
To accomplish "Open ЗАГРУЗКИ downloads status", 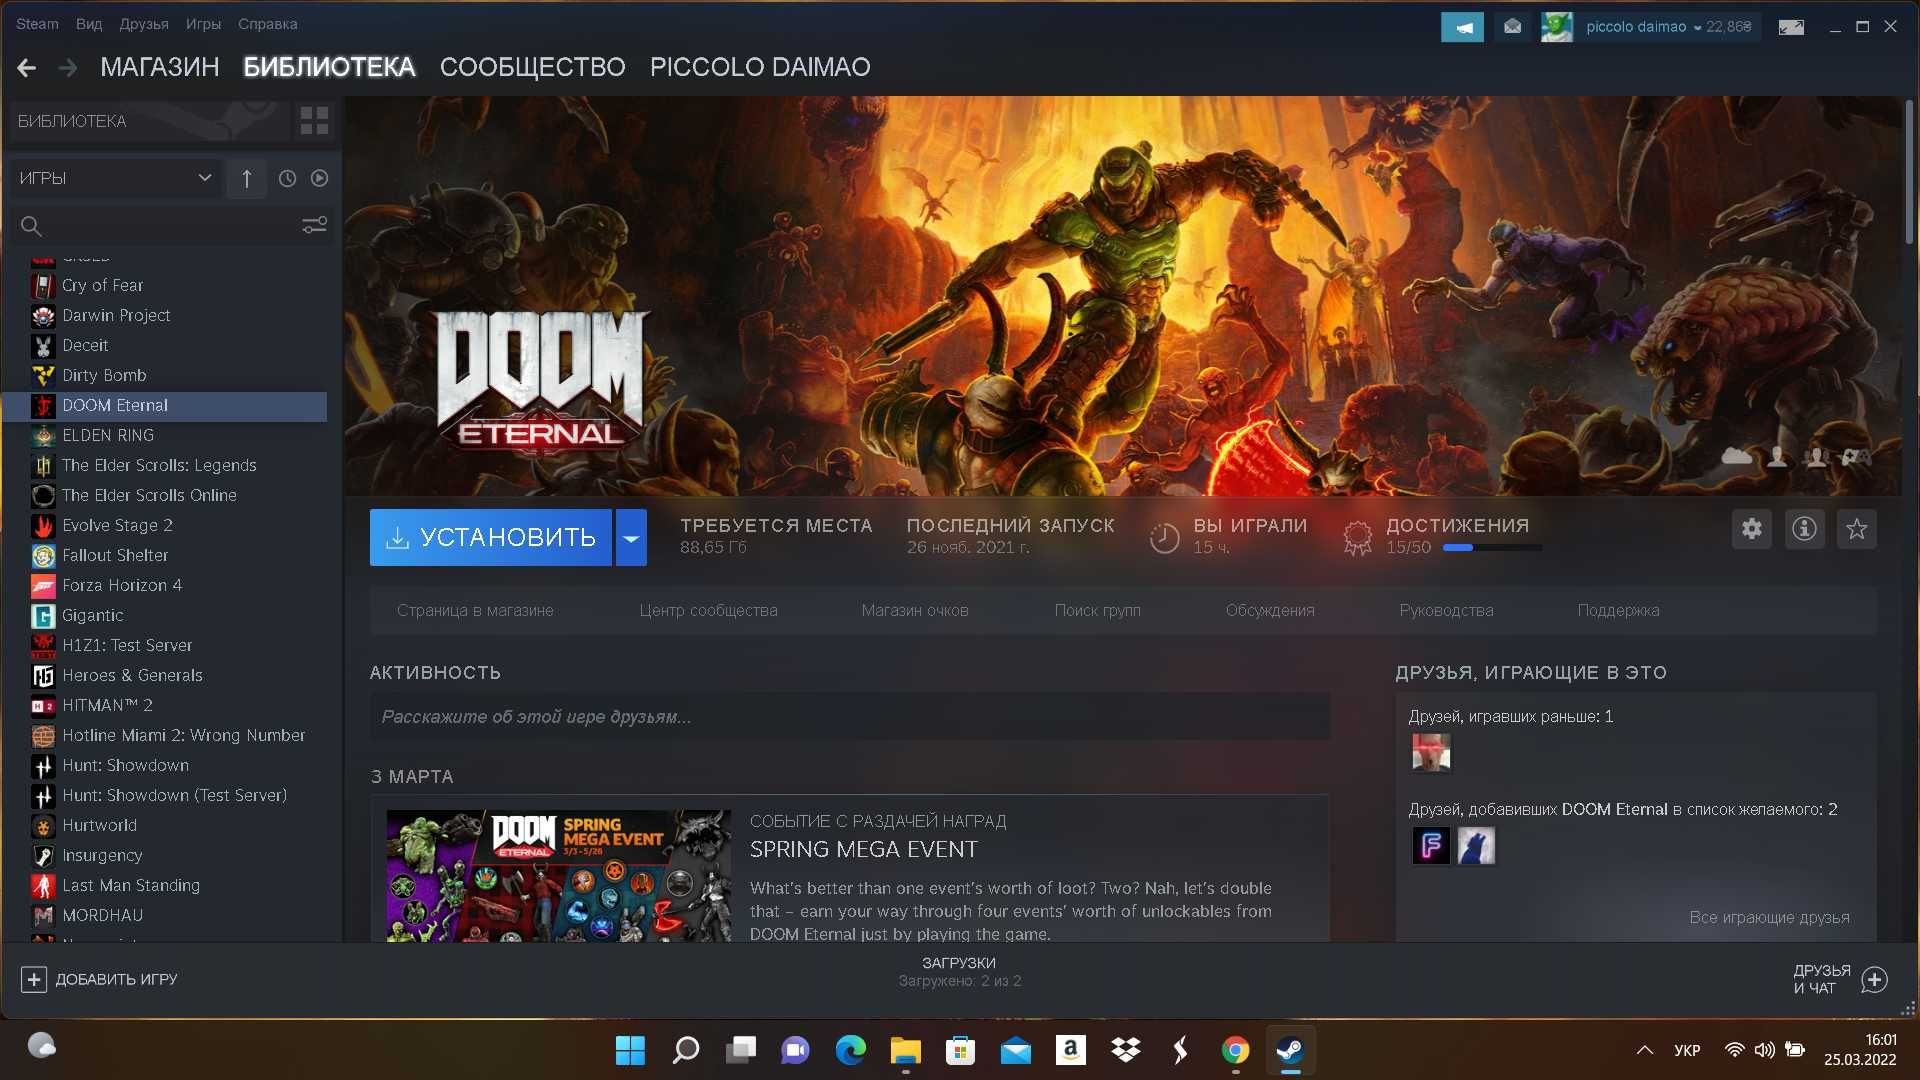I will click(x=959, y=971).
